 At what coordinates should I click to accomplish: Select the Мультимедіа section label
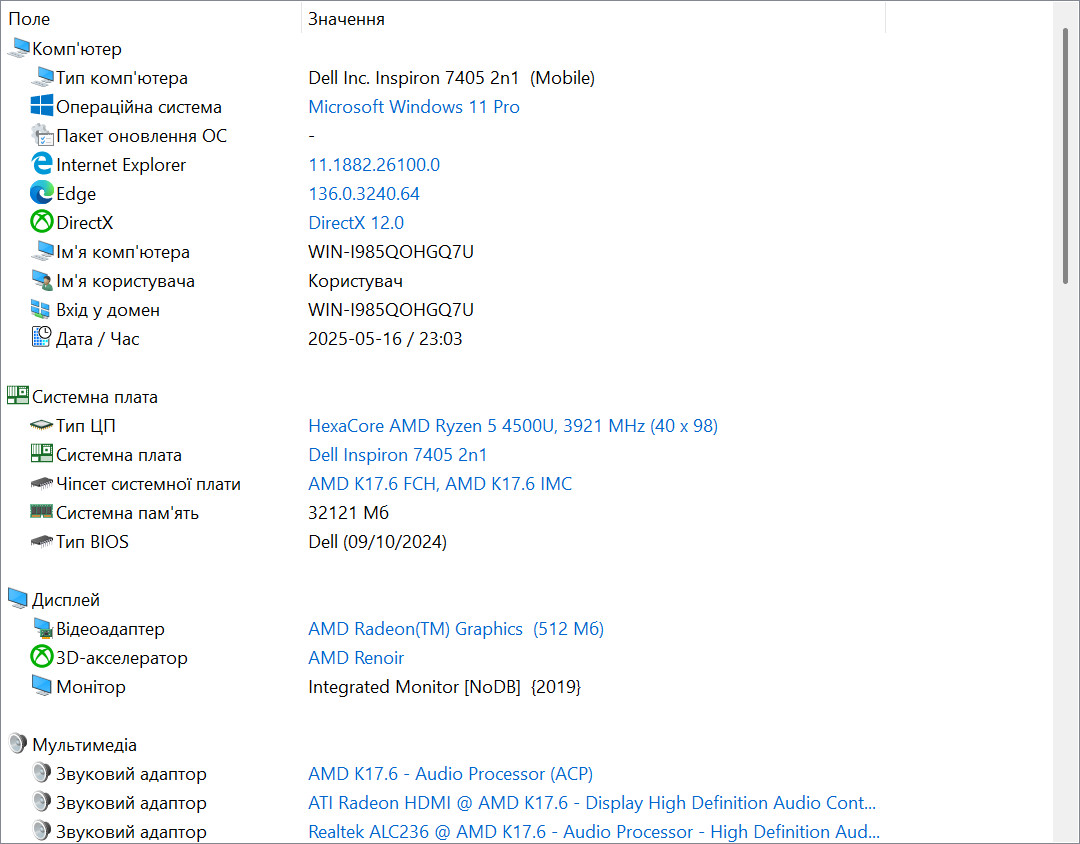pos(85,745)
